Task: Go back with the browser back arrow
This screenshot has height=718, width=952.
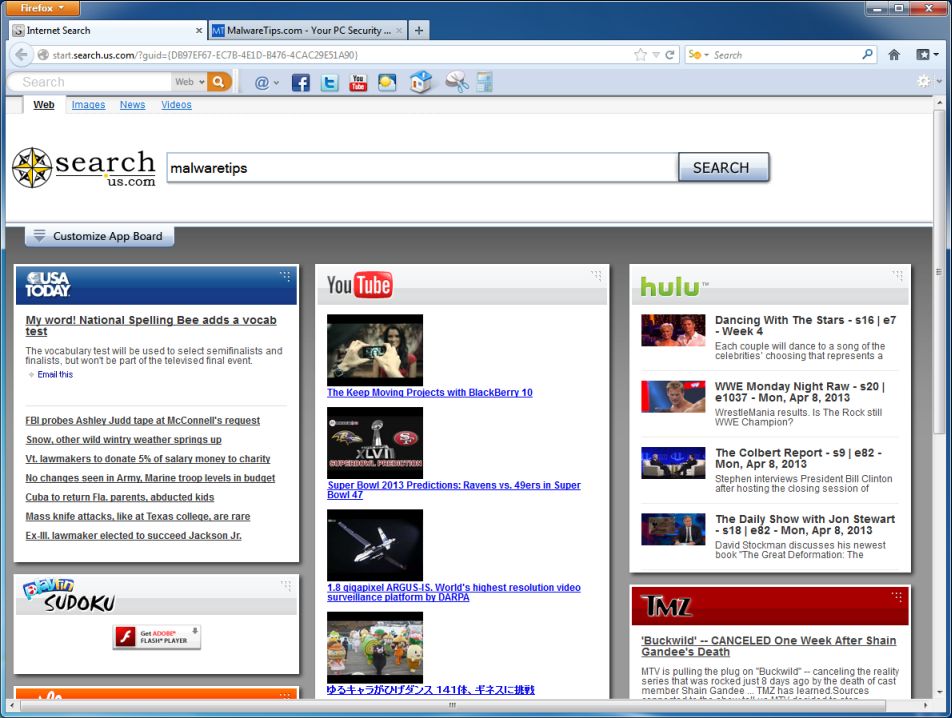Action: (x=21, y=55)
